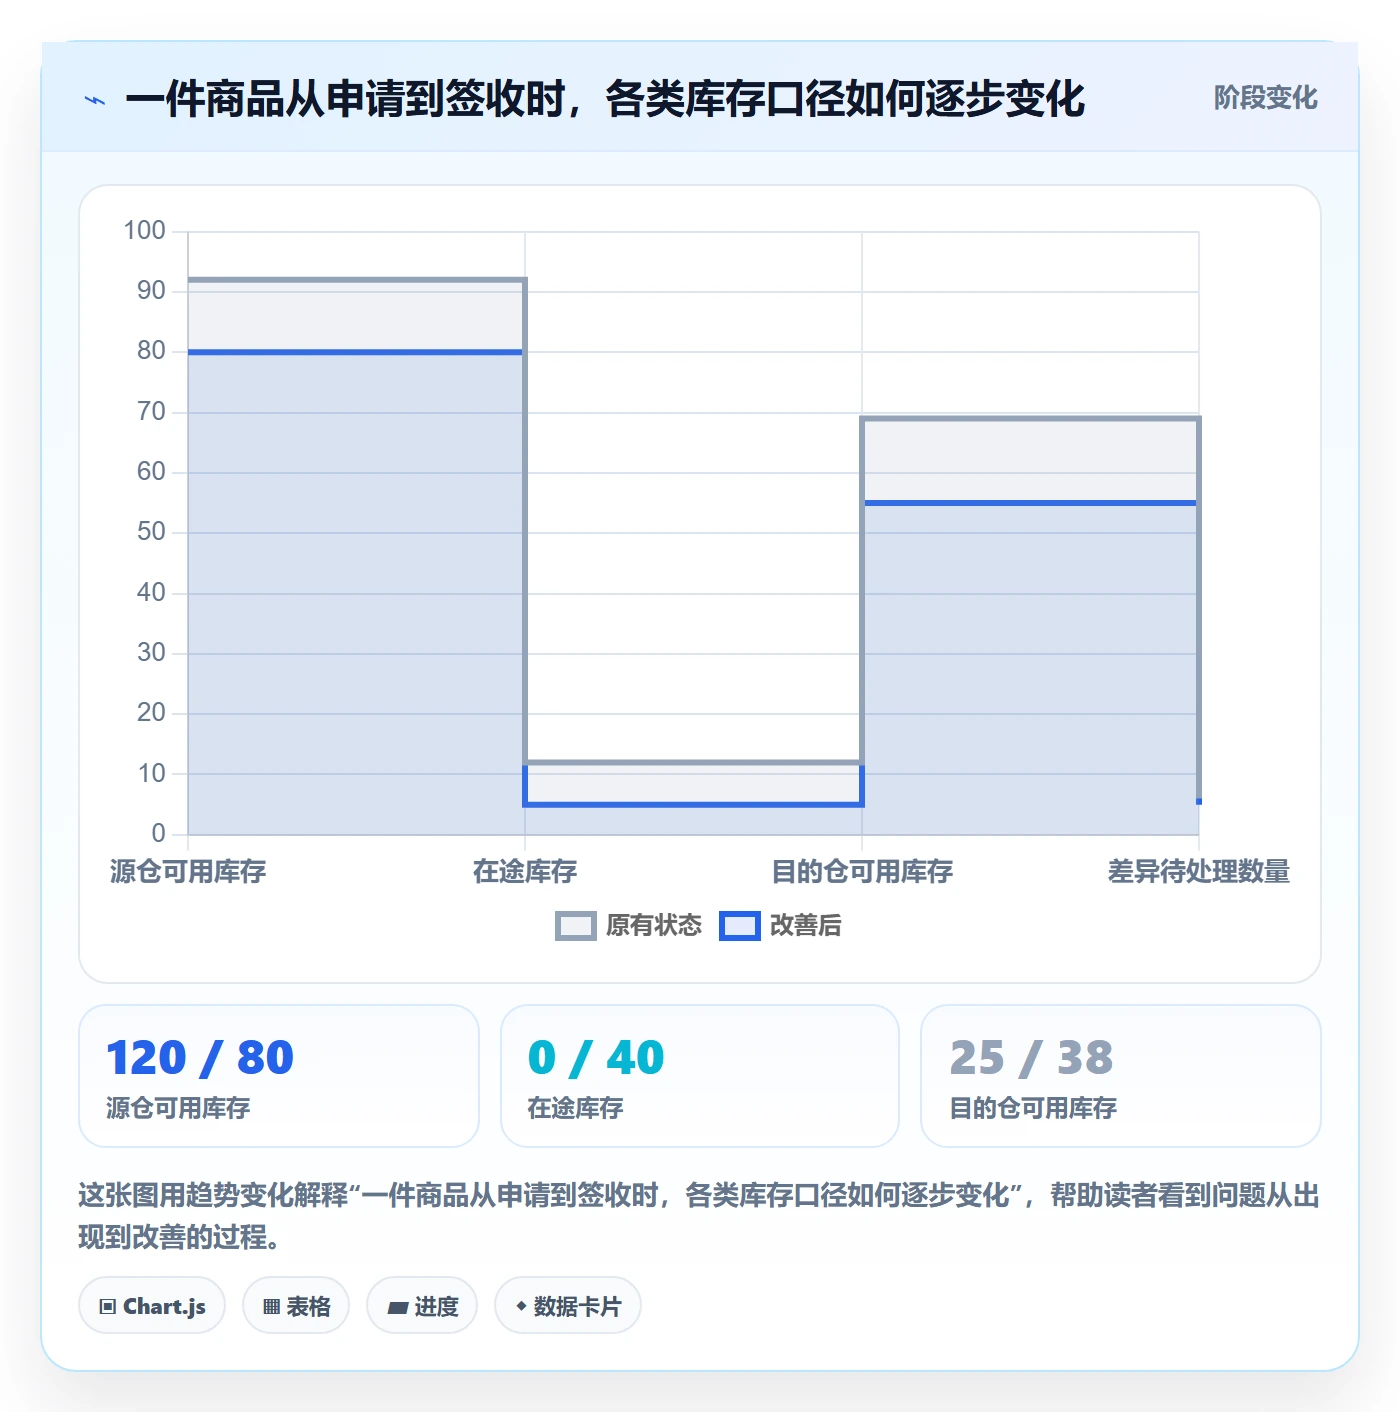Screen dimensions: 1400x1412
Task: Click the gray line at 69 on 目的仓 step
Action: [1030, 418]
